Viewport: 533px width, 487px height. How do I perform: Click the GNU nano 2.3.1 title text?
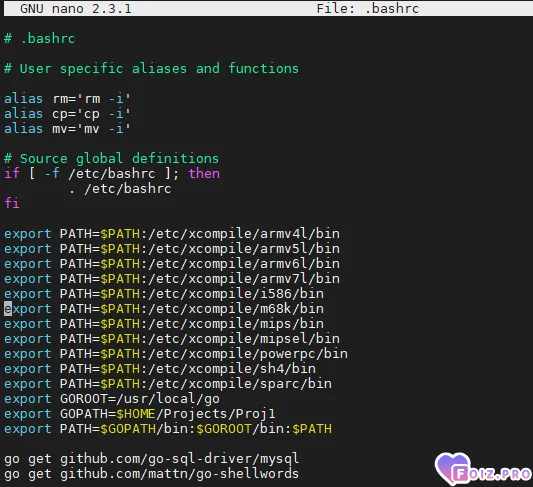pyautogui.click(x=76, y=8)
